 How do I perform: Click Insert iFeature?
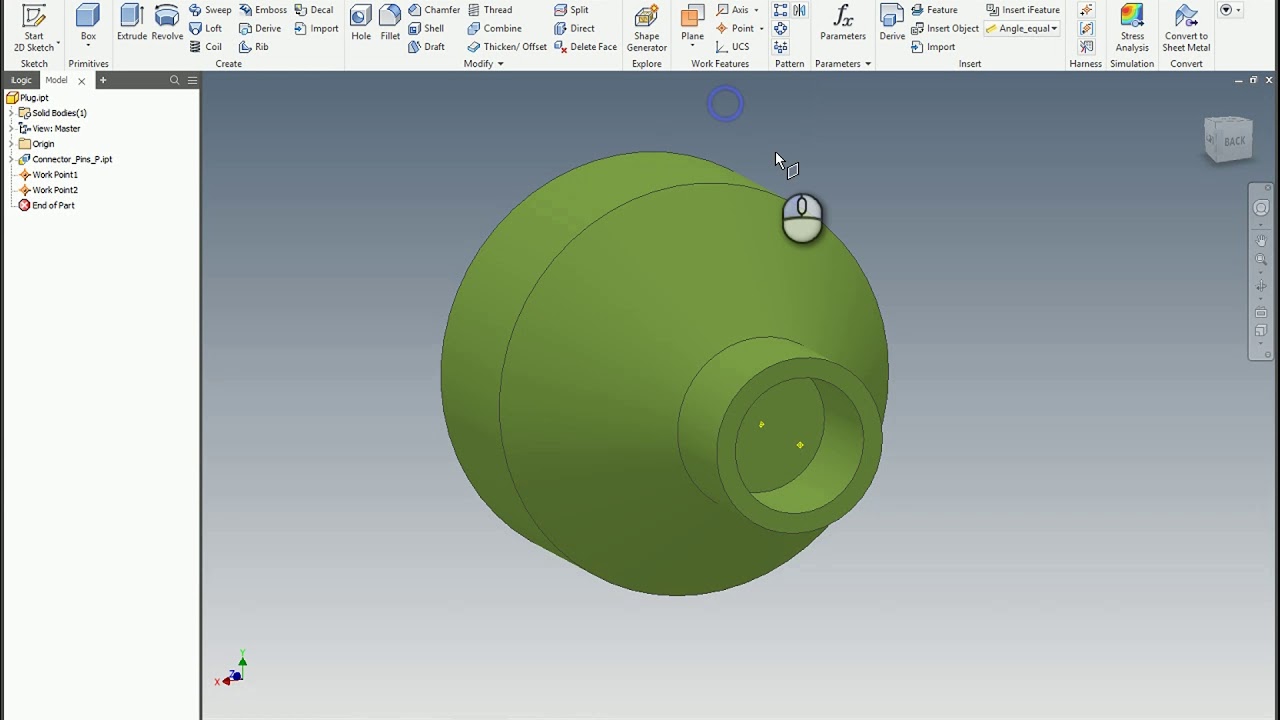tap(1022, 10)
